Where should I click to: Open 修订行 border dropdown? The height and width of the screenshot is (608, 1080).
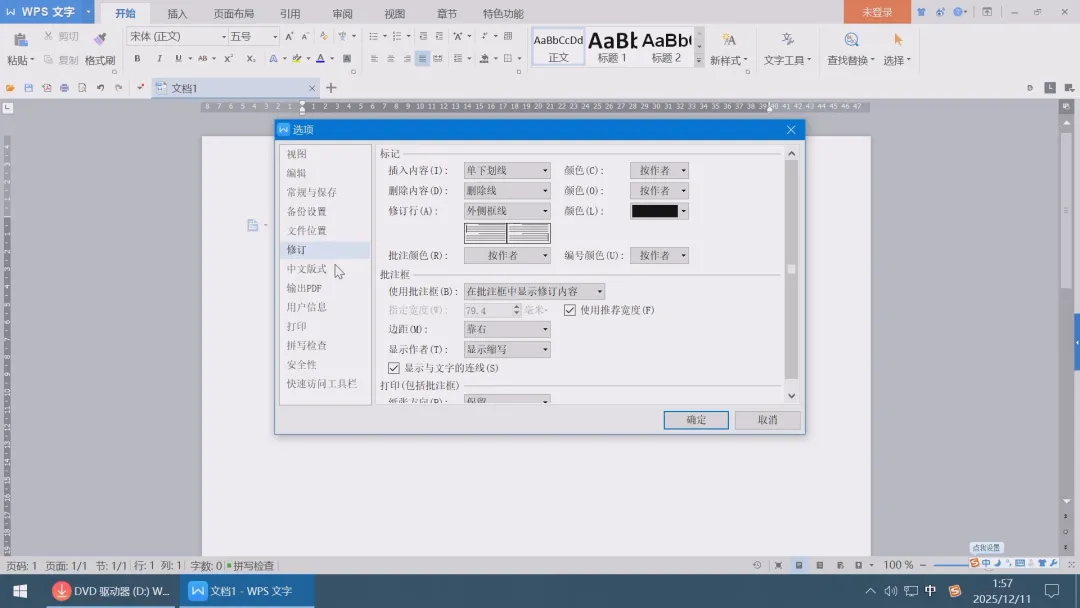(x=507, y=211)
